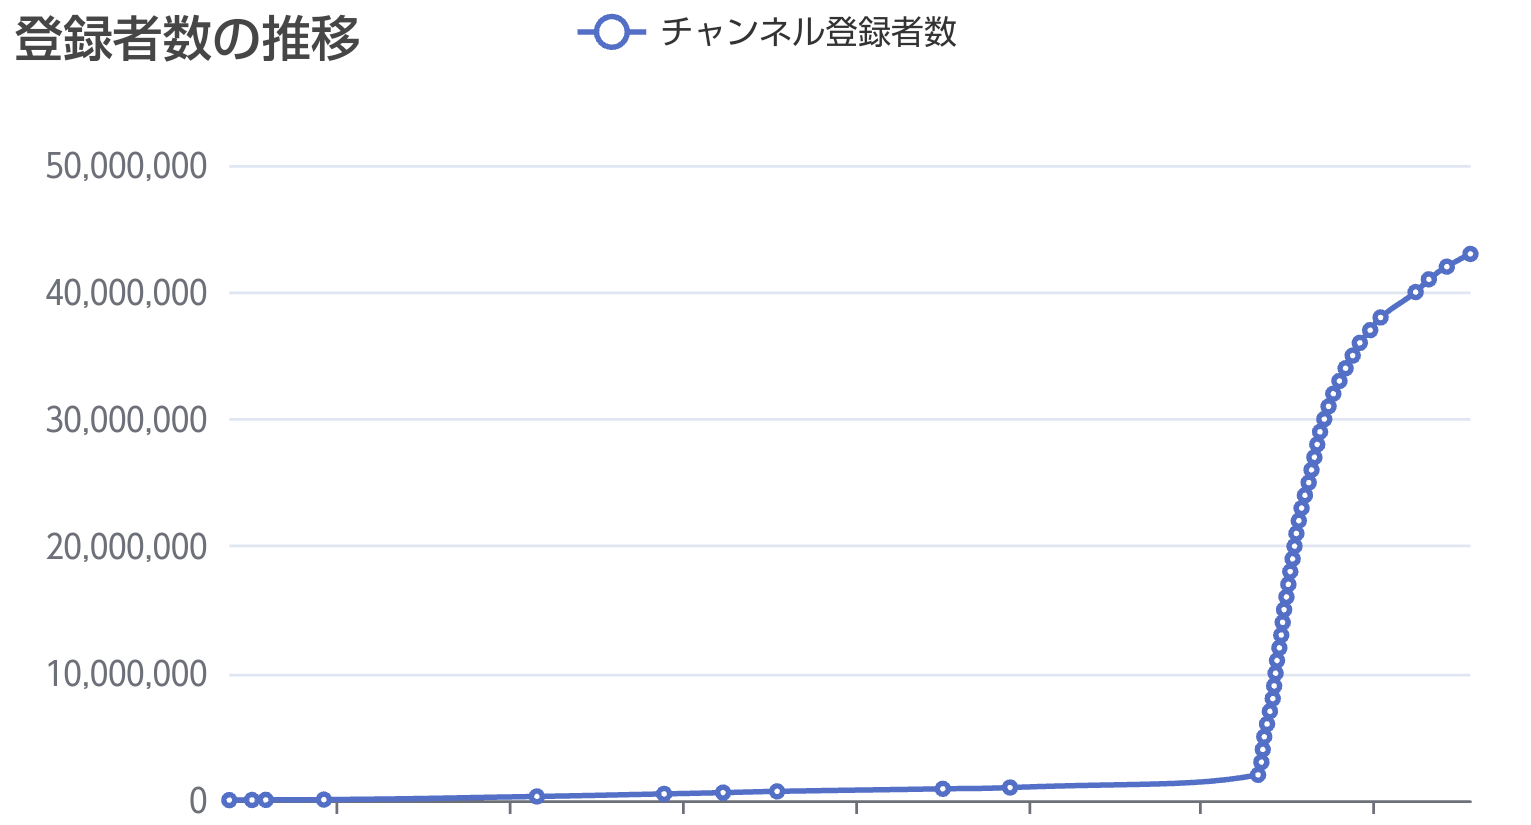
Task: Select the fifth data point from the left
Action: (x=536, y=796)
